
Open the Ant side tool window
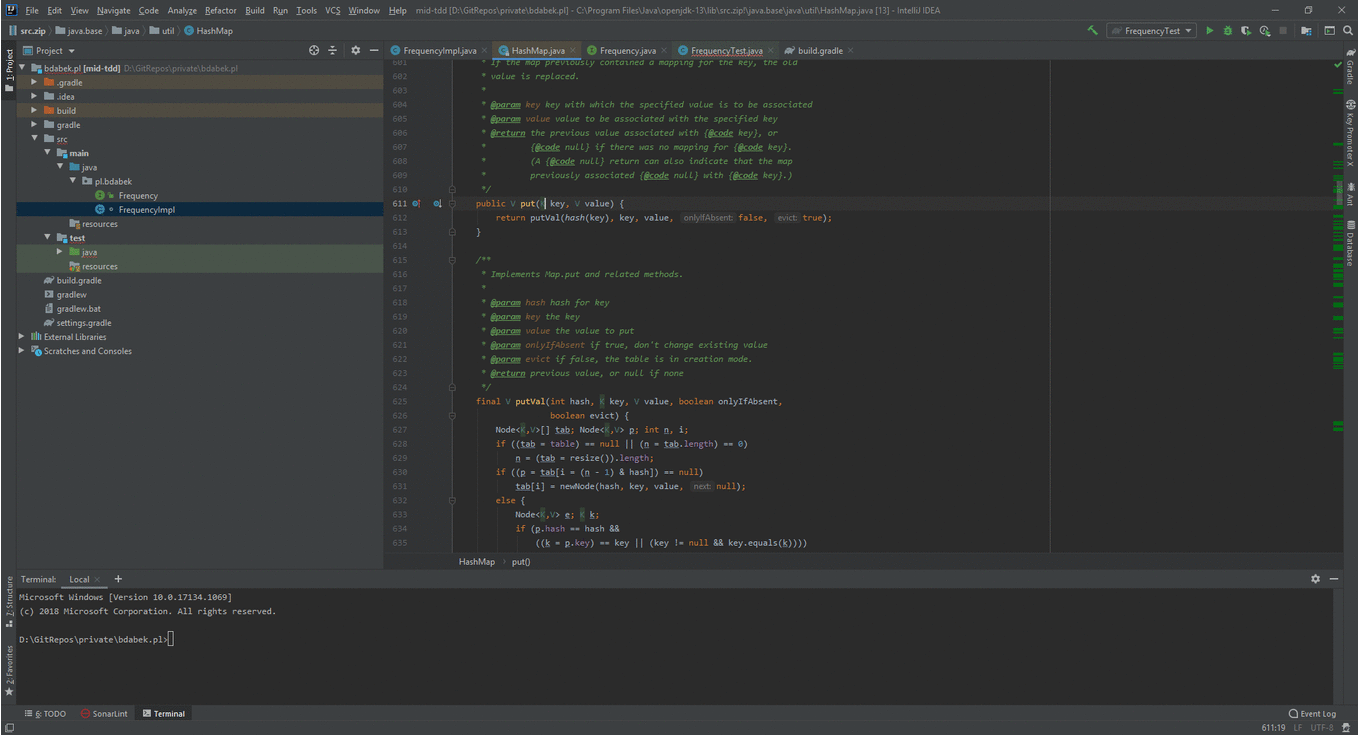click(x=1350, y=194)
